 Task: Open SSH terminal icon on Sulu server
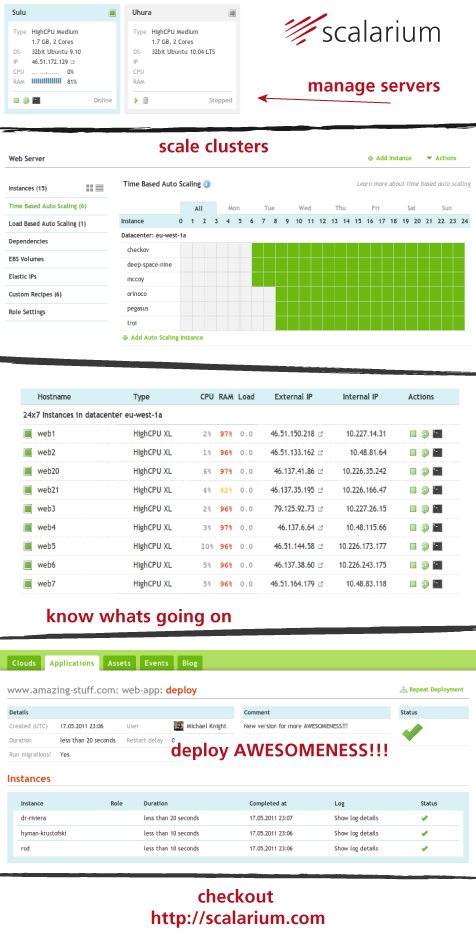(x=37, y=101)
